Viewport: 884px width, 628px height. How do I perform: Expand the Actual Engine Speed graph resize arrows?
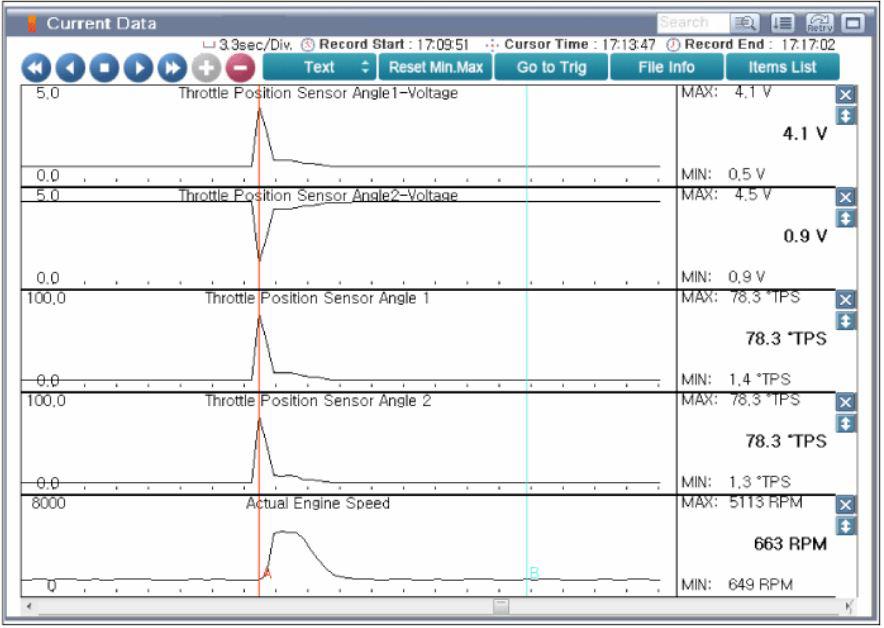(x=845, y=525)
